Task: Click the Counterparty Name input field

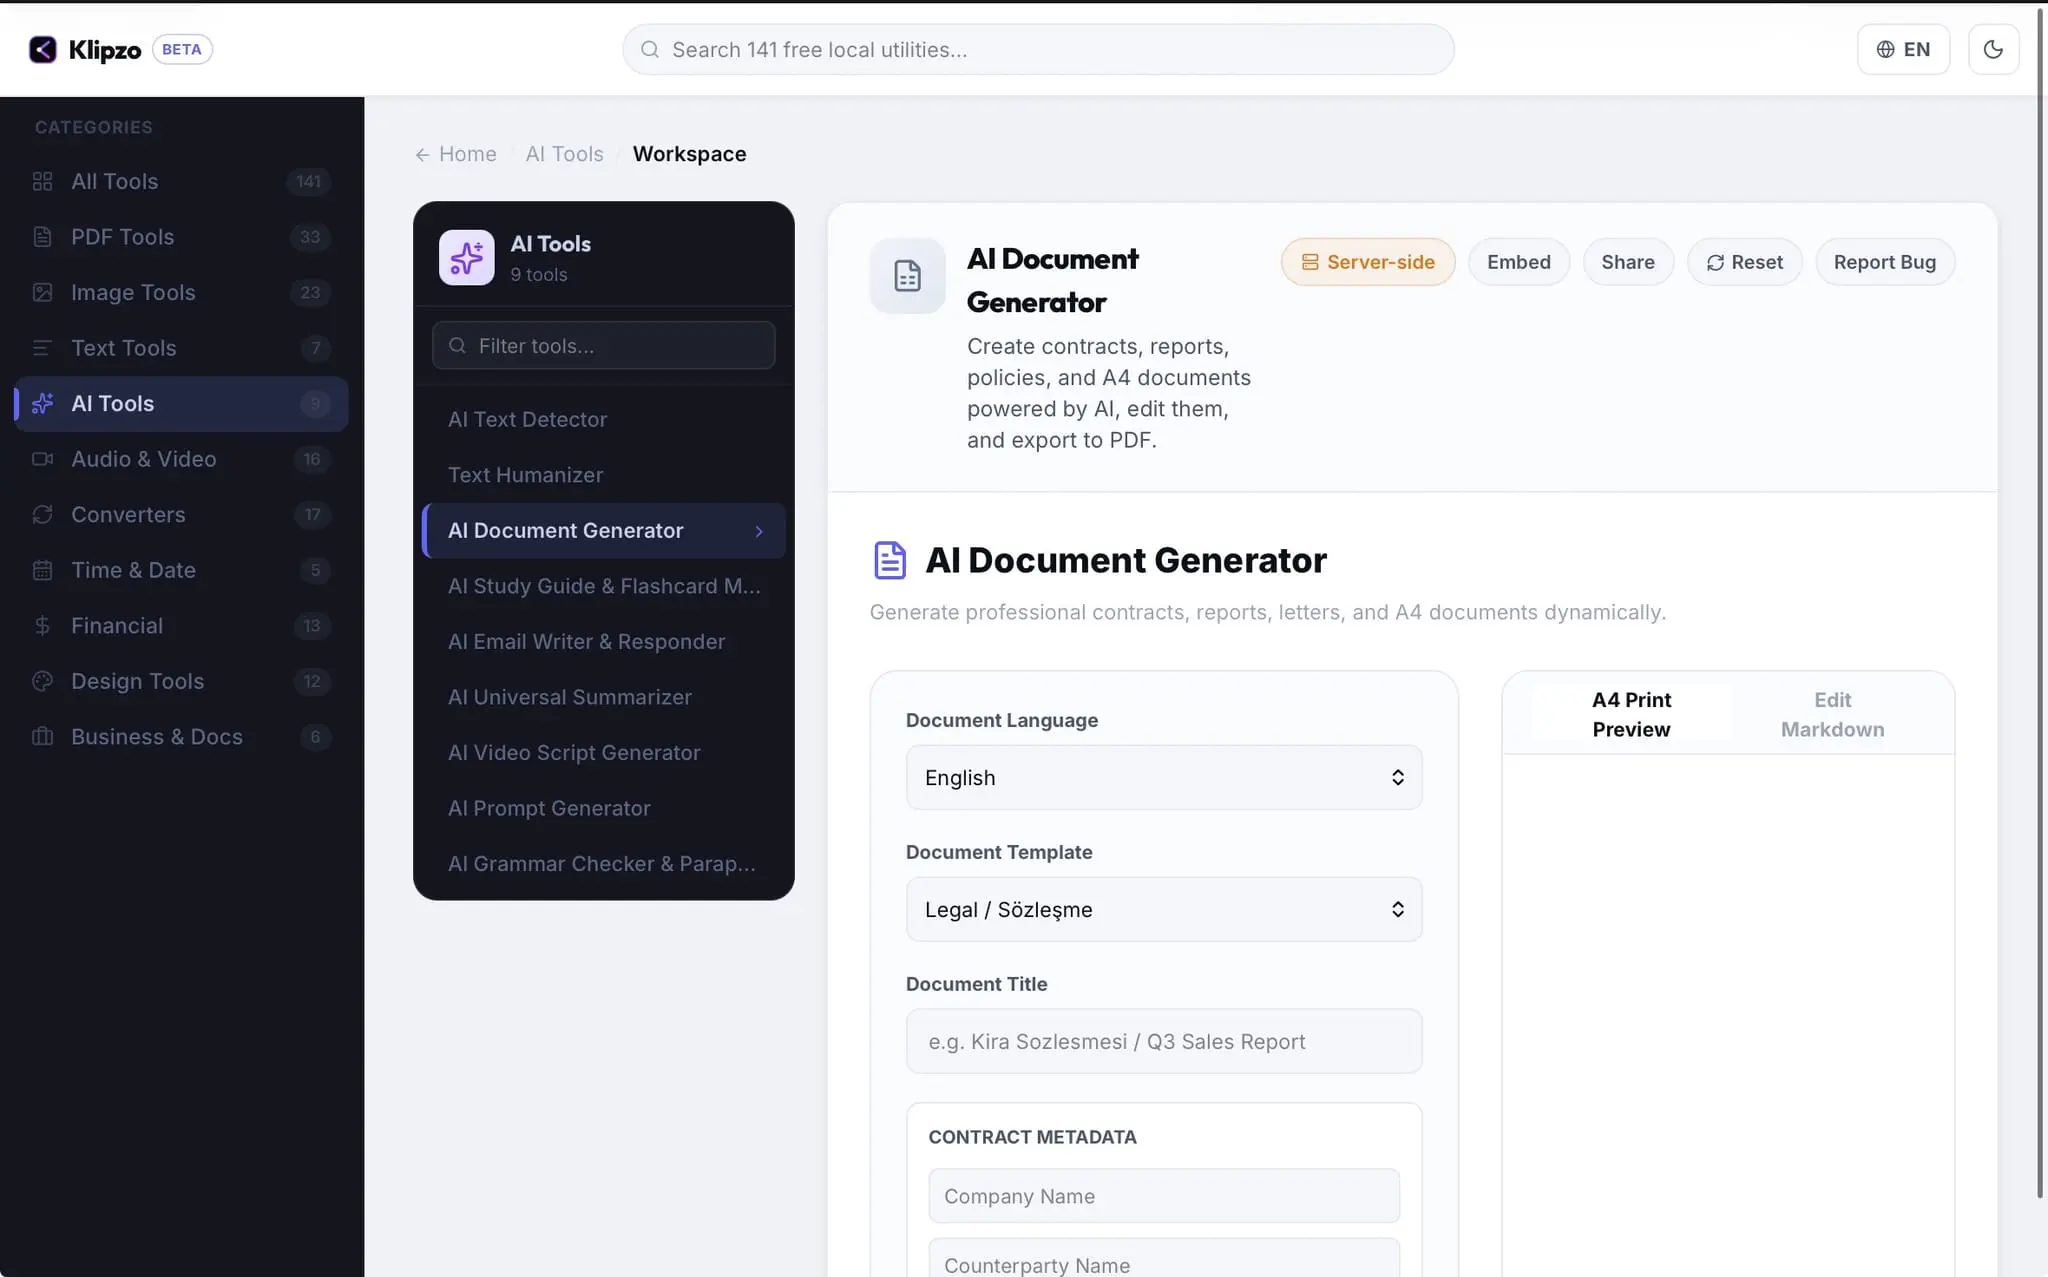Action: (x=1164, y=1262)
